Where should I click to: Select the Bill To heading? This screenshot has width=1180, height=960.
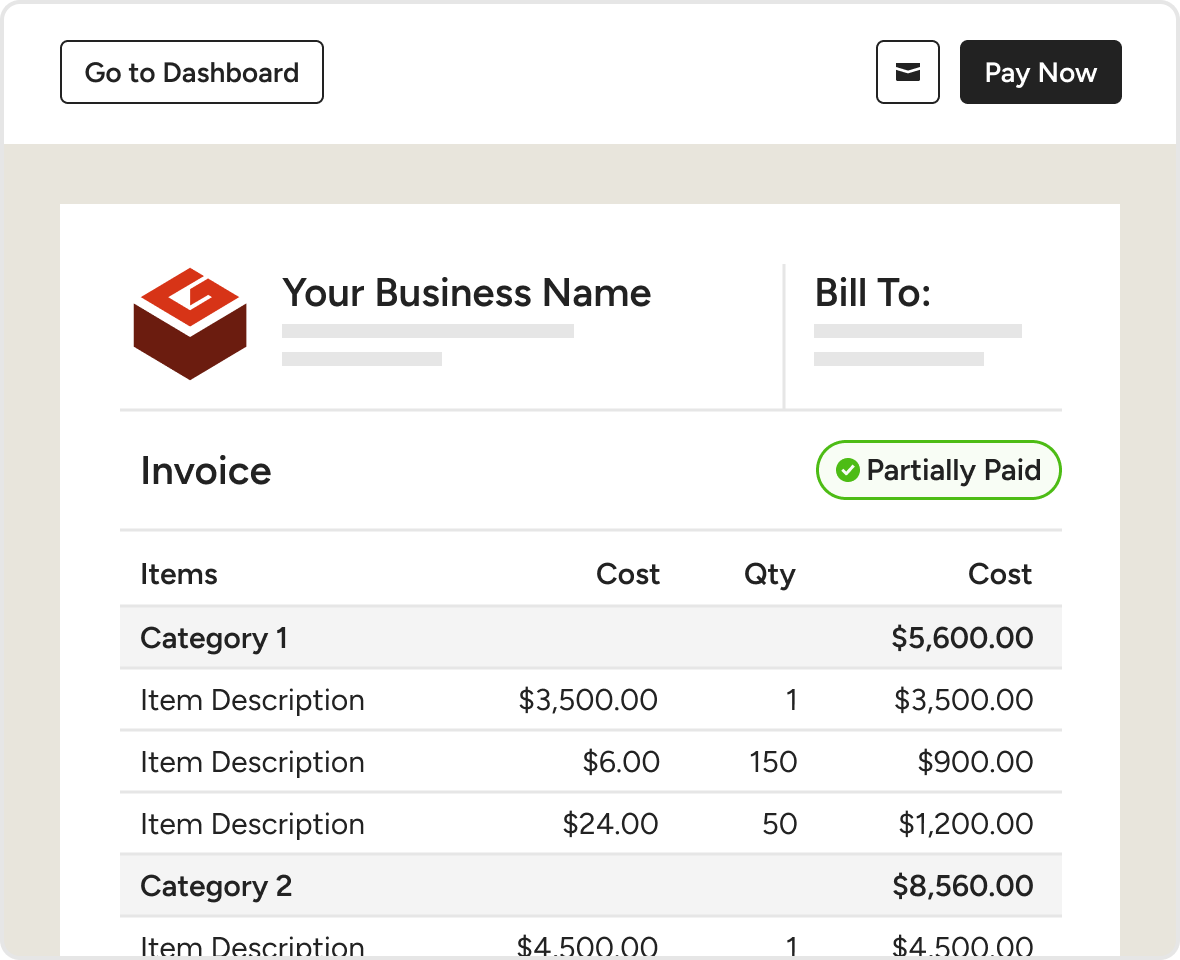872,293
